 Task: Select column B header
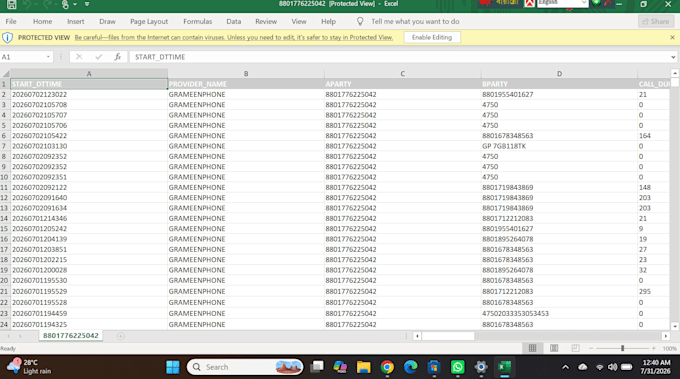[x=246, y=74]
